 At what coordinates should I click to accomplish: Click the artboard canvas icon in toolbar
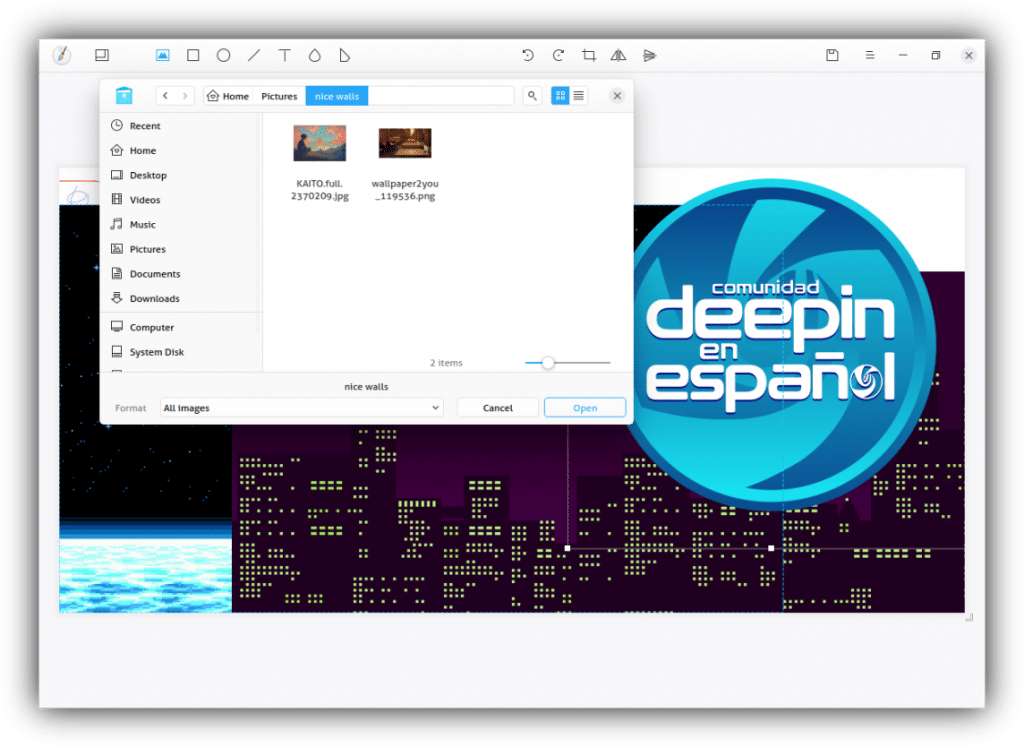tap(102, 56)
